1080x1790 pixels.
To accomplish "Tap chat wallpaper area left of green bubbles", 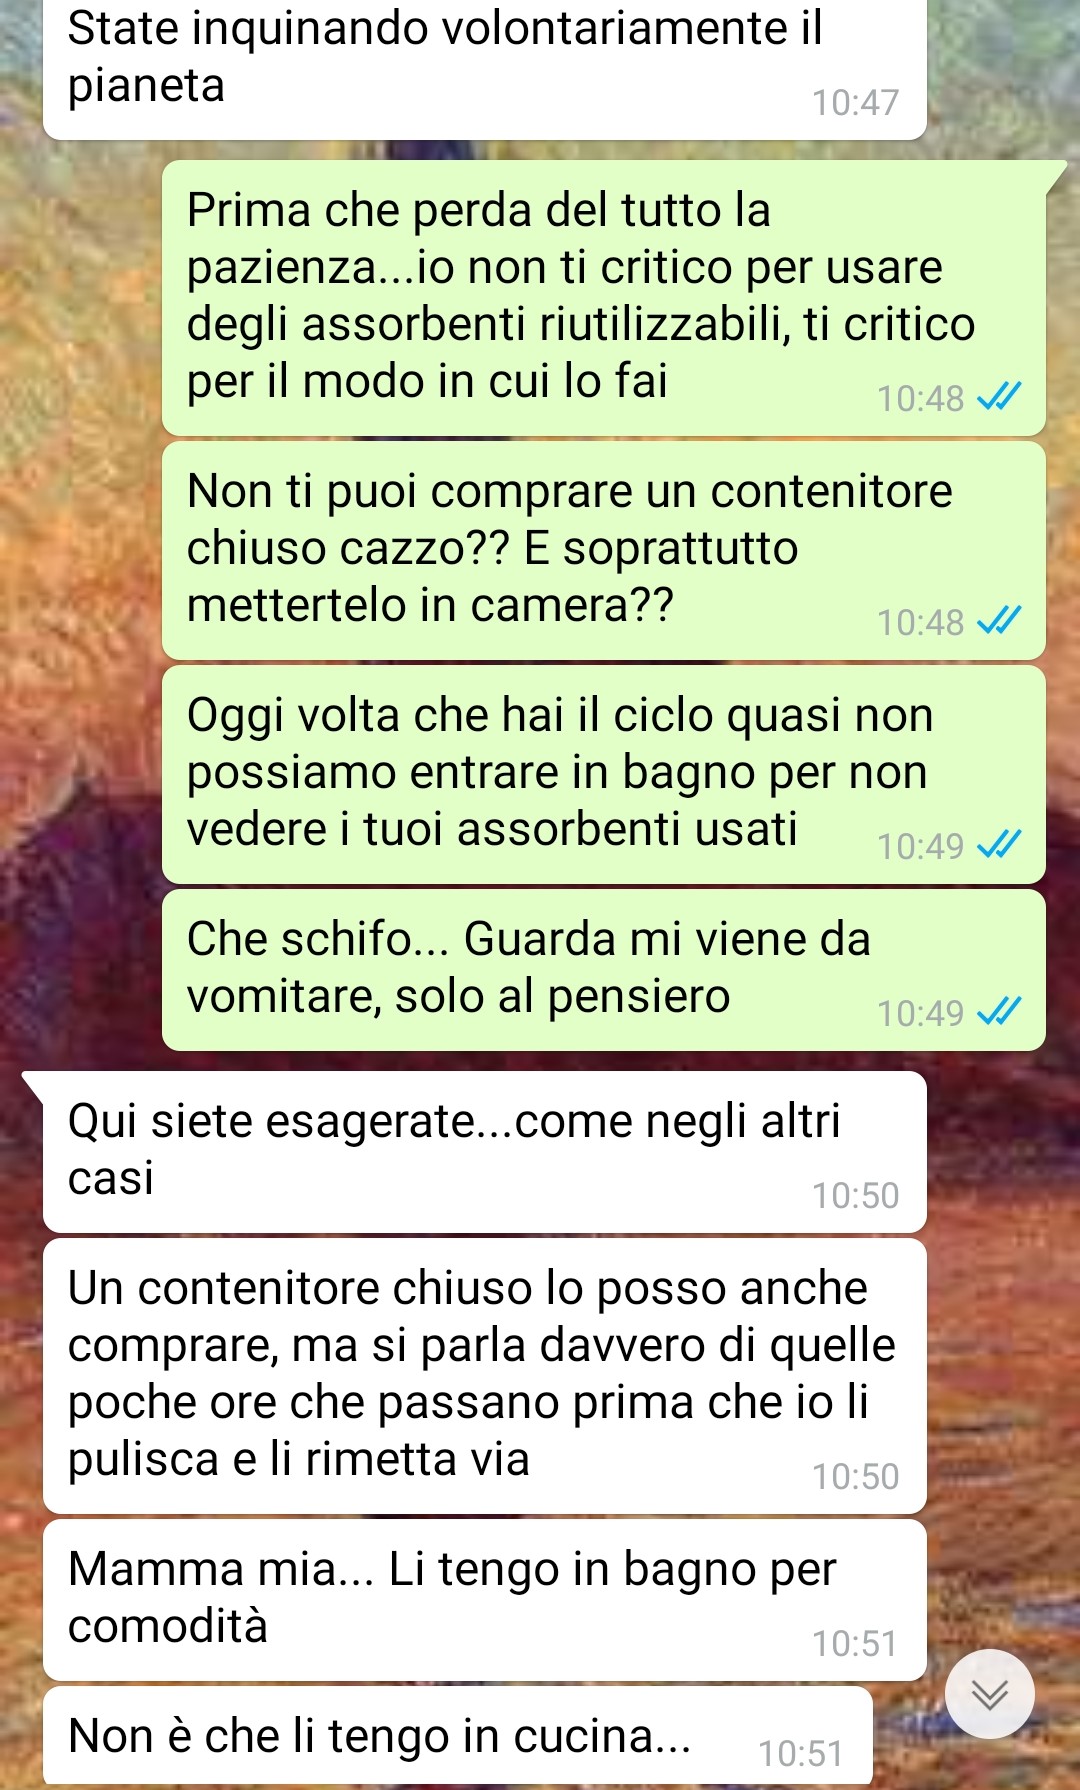I will [80, 600].
